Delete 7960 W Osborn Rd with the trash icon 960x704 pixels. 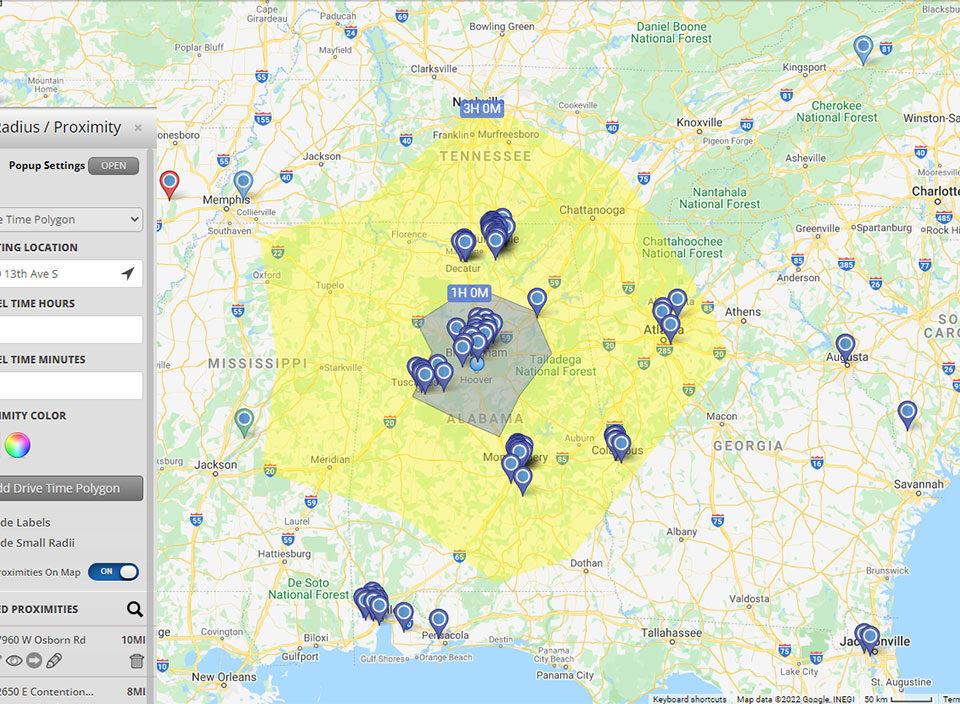(137, 661)
